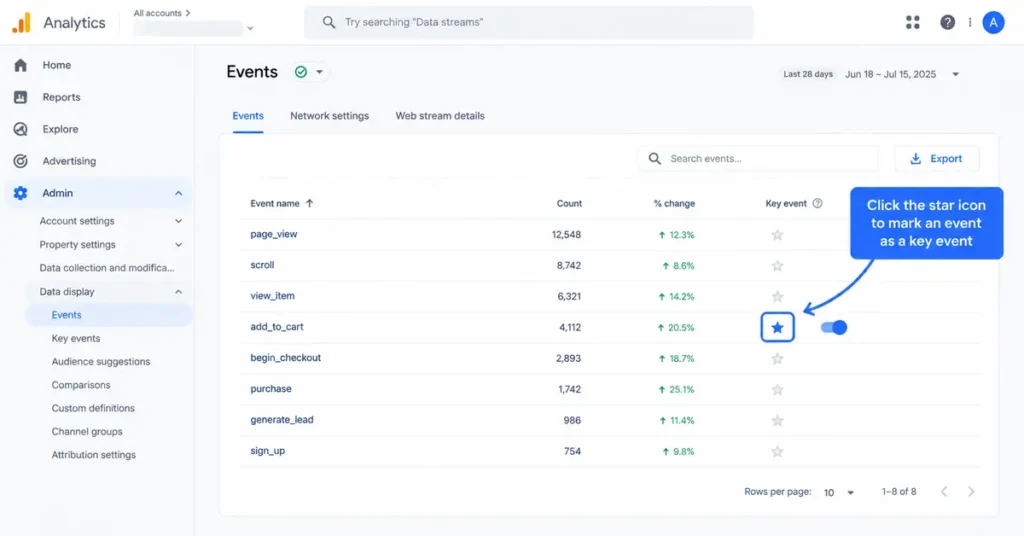Open Custom definitions in sidebar
Screen dimensions: 1024x536
[93, 408]
